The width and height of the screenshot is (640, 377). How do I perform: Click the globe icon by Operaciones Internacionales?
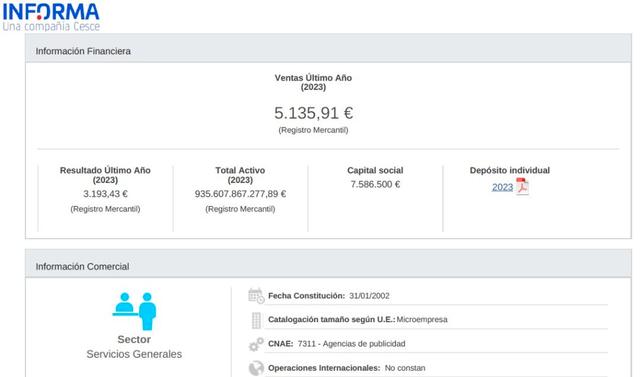coord(256,368)
